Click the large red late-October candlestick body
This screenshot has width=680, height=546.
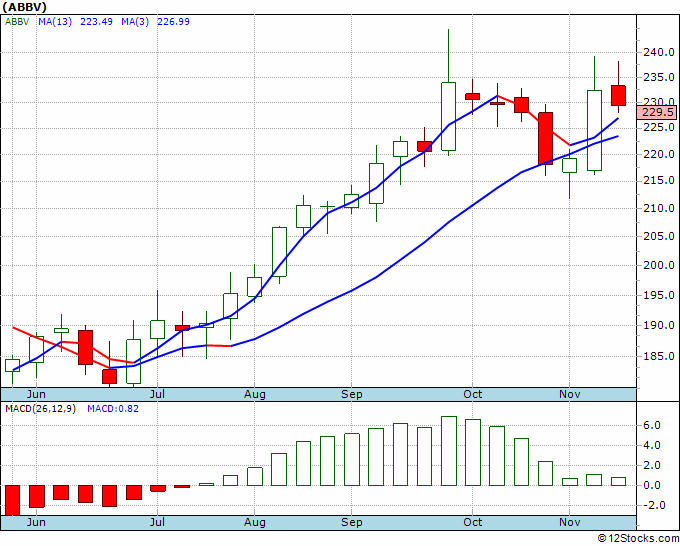(x=546, y=138)
